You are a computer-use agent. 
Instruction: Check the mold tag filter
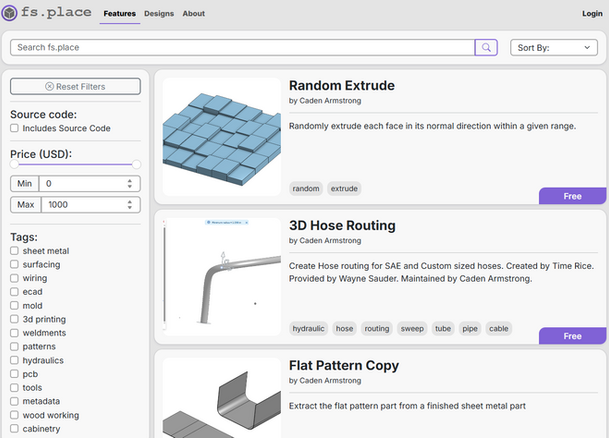(14, 306)
